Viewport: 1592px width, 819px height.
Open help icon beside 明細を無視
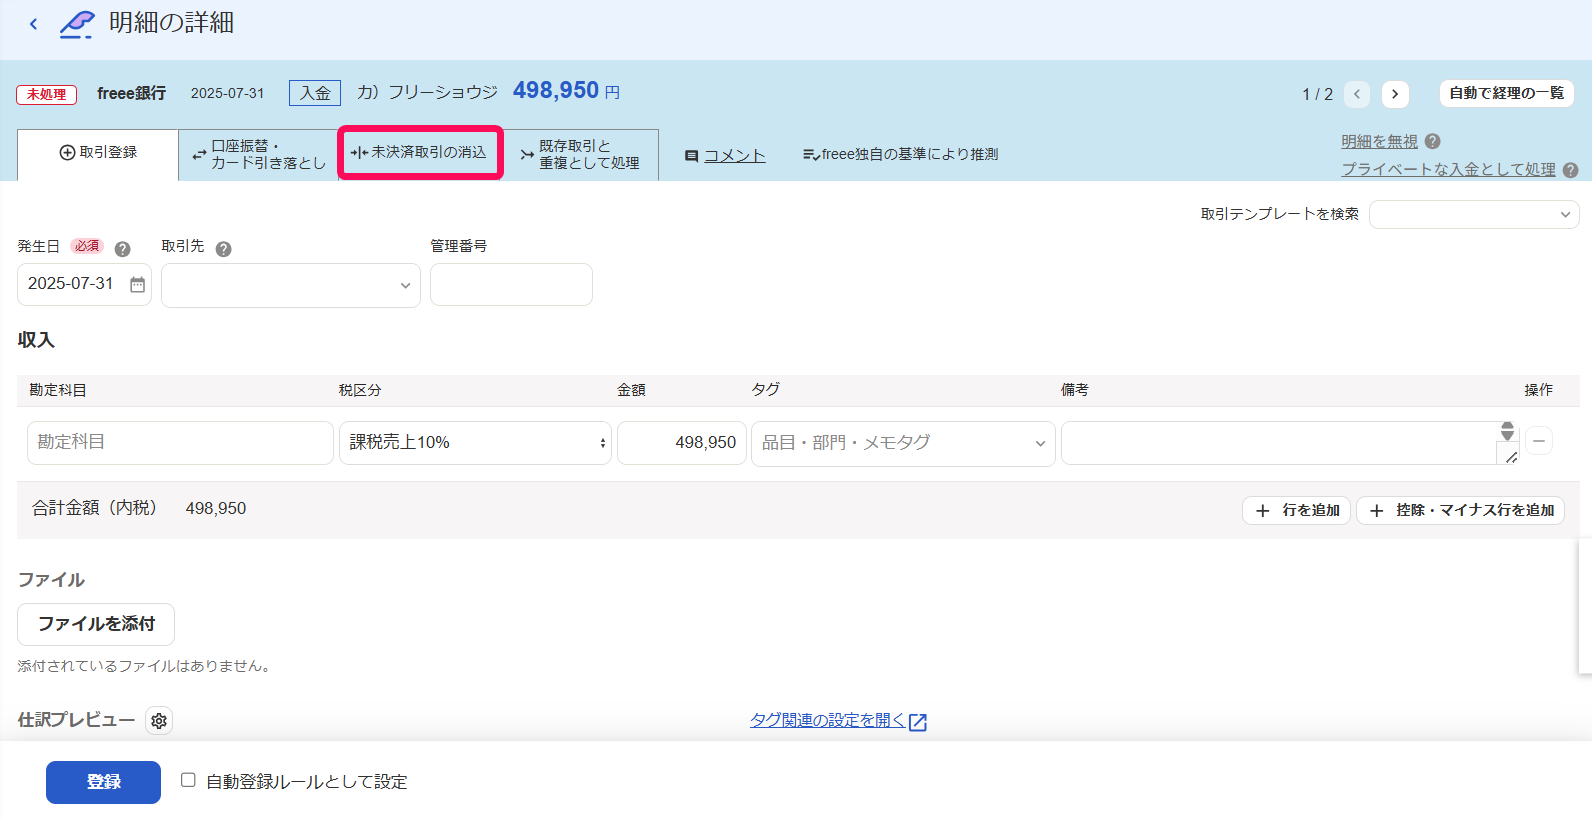click(x=1432, y=142)
